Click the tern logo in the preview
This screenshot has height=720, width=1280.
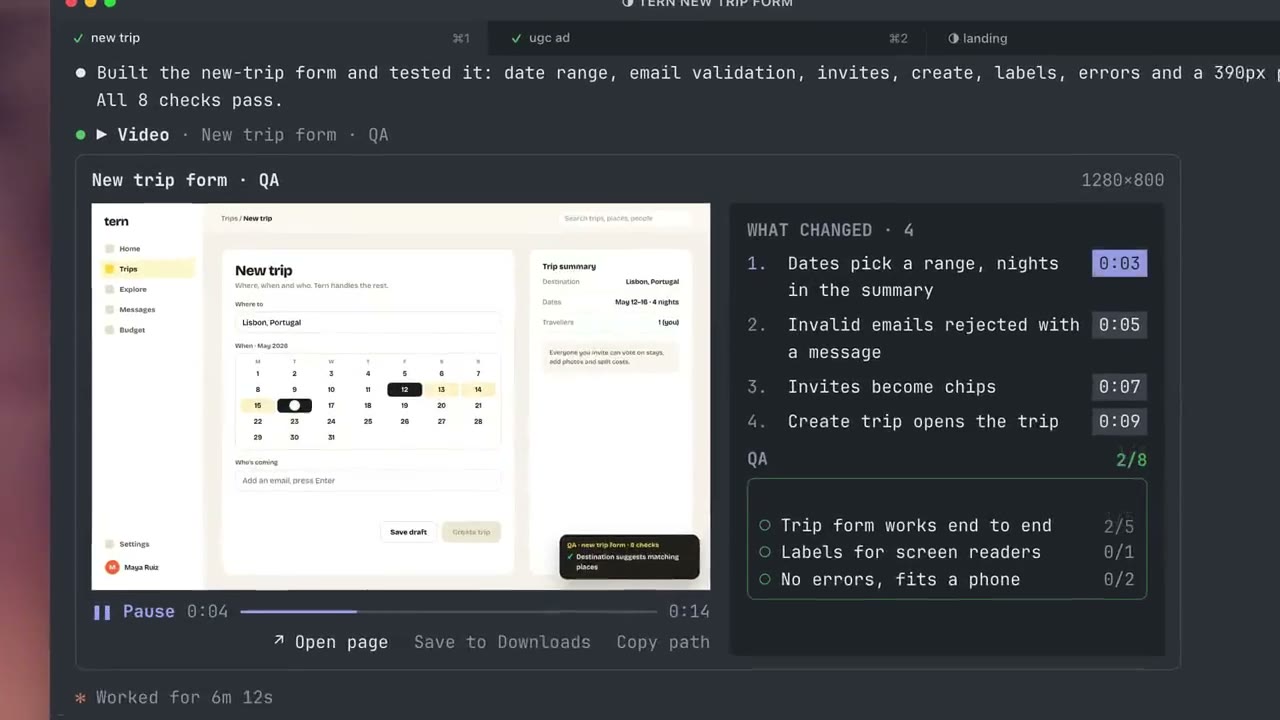pyautogui.click(x=116, y=222)
